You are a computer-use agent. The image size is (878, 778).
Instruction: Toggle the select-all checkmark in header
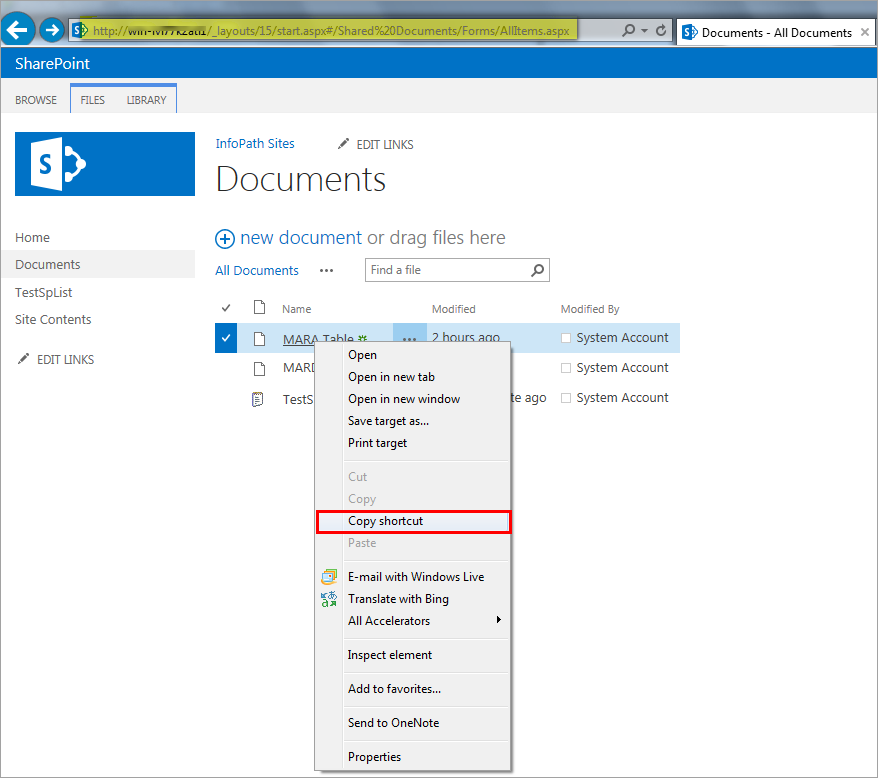226,309
